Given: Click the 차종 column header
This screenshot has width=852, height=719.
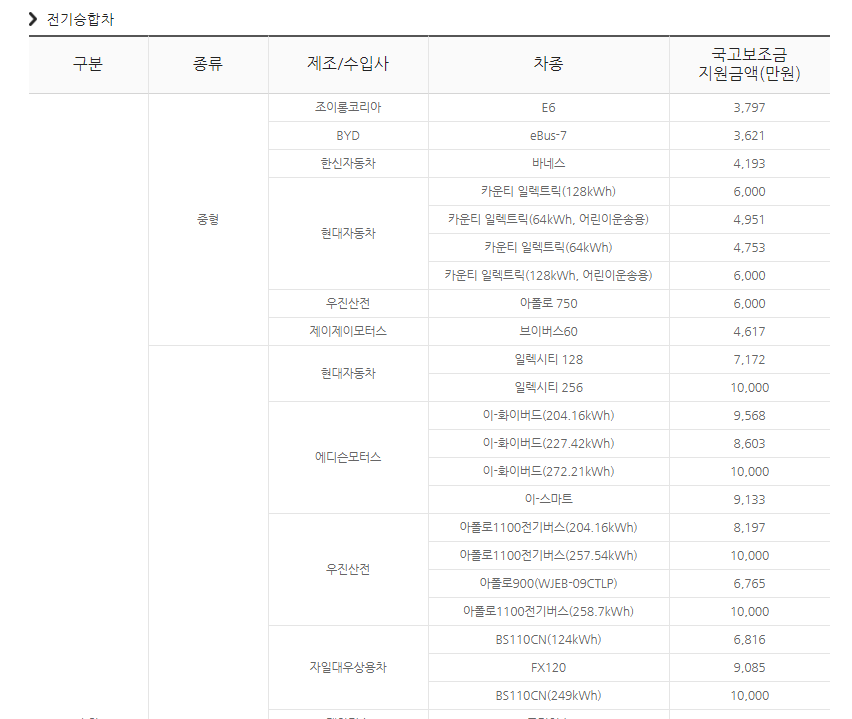Looking at the screenshot, I should (x=548, y=64).
